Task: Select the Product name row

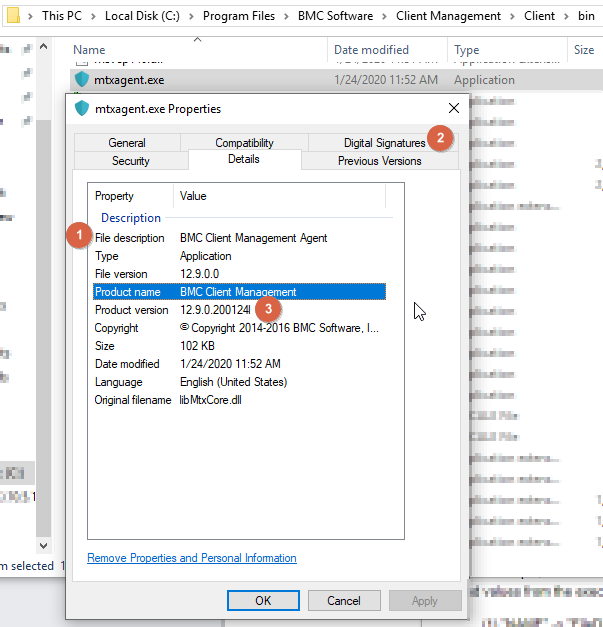Action: tap(239, 292)
